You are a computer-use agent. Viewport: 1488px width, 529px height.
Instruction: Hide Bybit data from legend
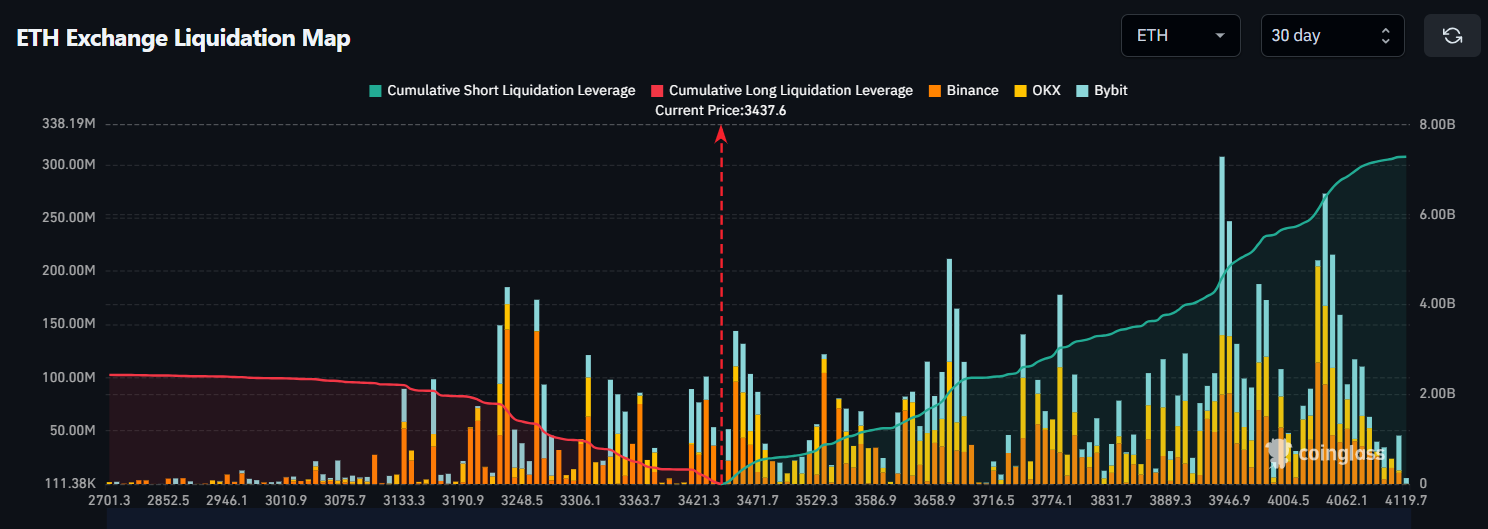click(x=1101, y=90)
